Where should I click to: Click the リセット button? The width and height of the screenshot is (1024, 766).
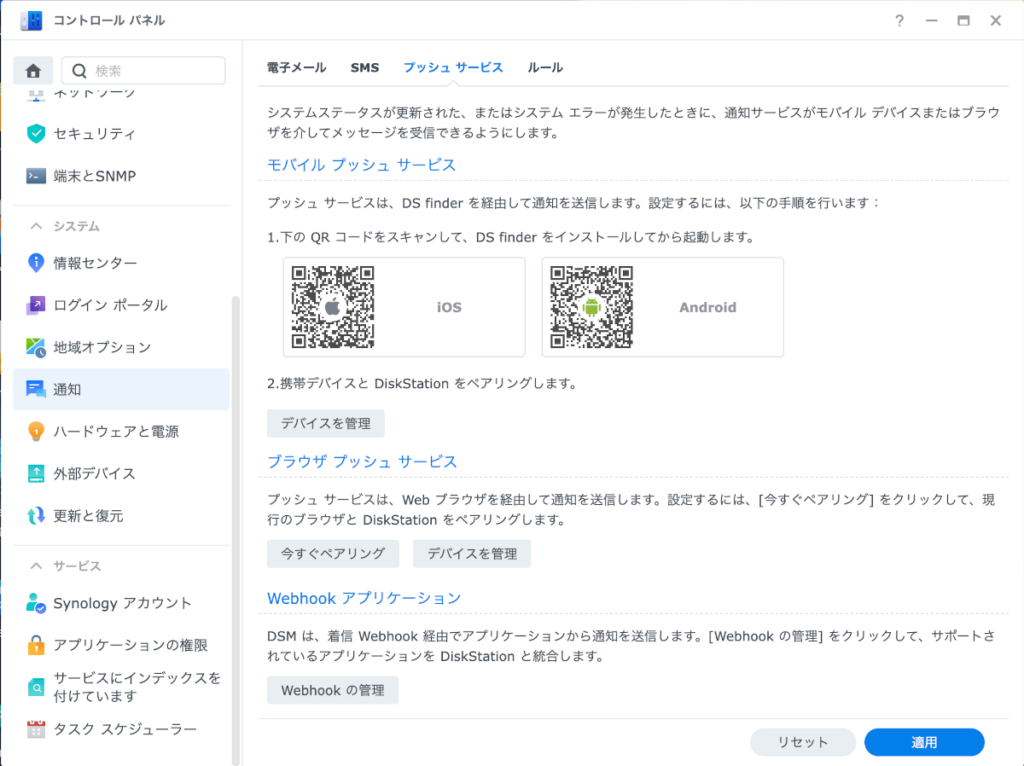tap(803, 742)
